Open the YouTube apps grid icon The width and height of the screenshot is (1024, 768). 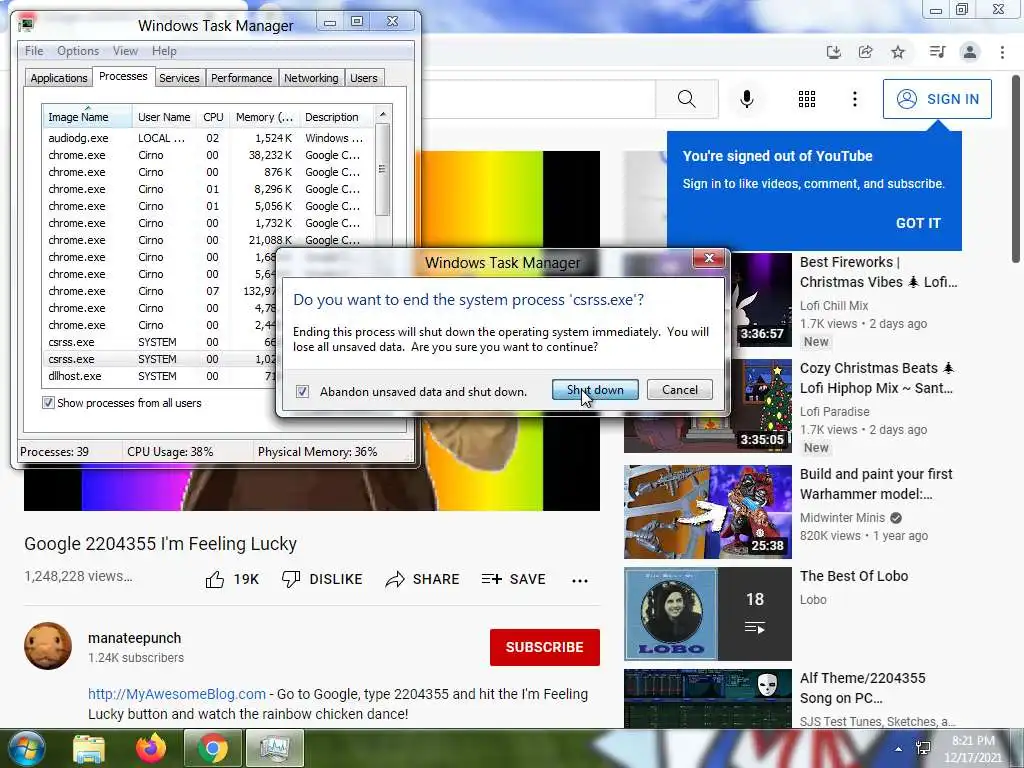pyautogui.click(x=807, y=99)
